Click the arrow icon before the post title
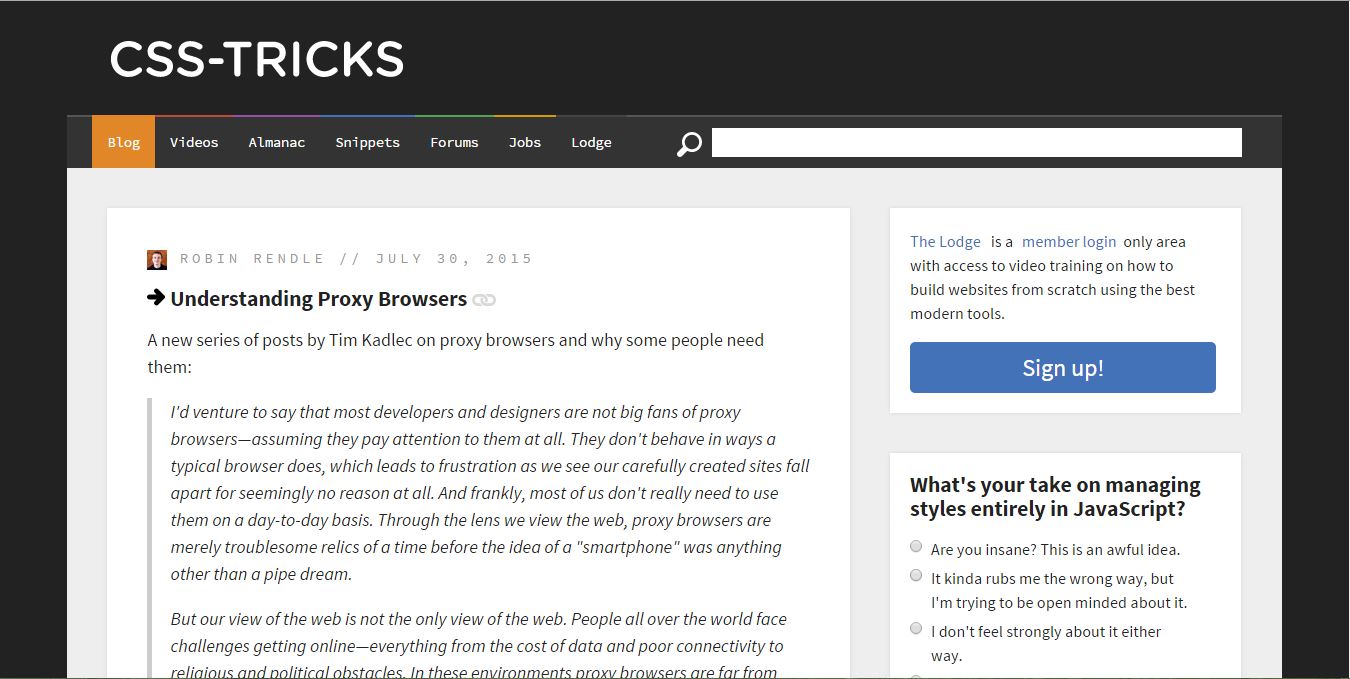 point(156,297)
